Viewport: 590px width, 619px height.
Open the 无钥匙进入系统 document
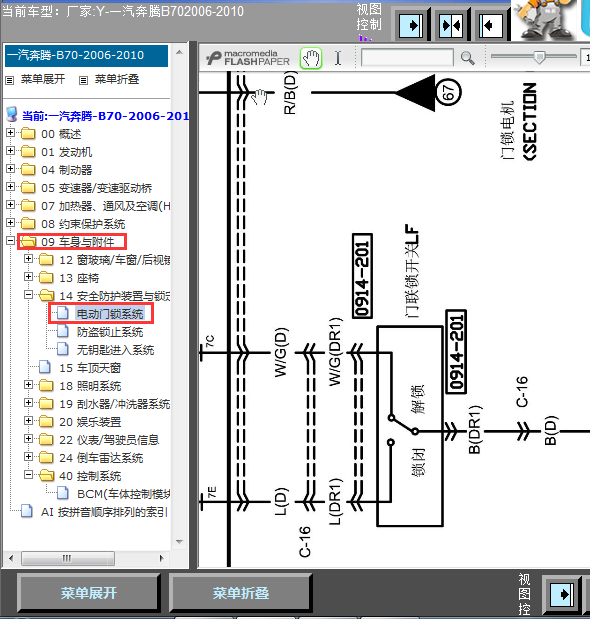(115, 350)
